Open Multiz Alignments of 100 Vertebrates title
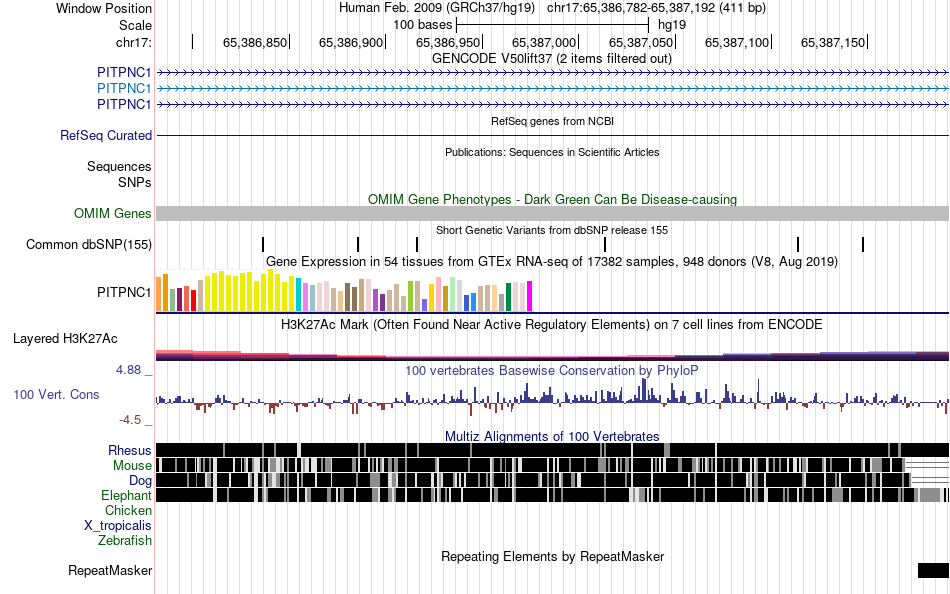950x594 pixels. (x=552, y=436)
